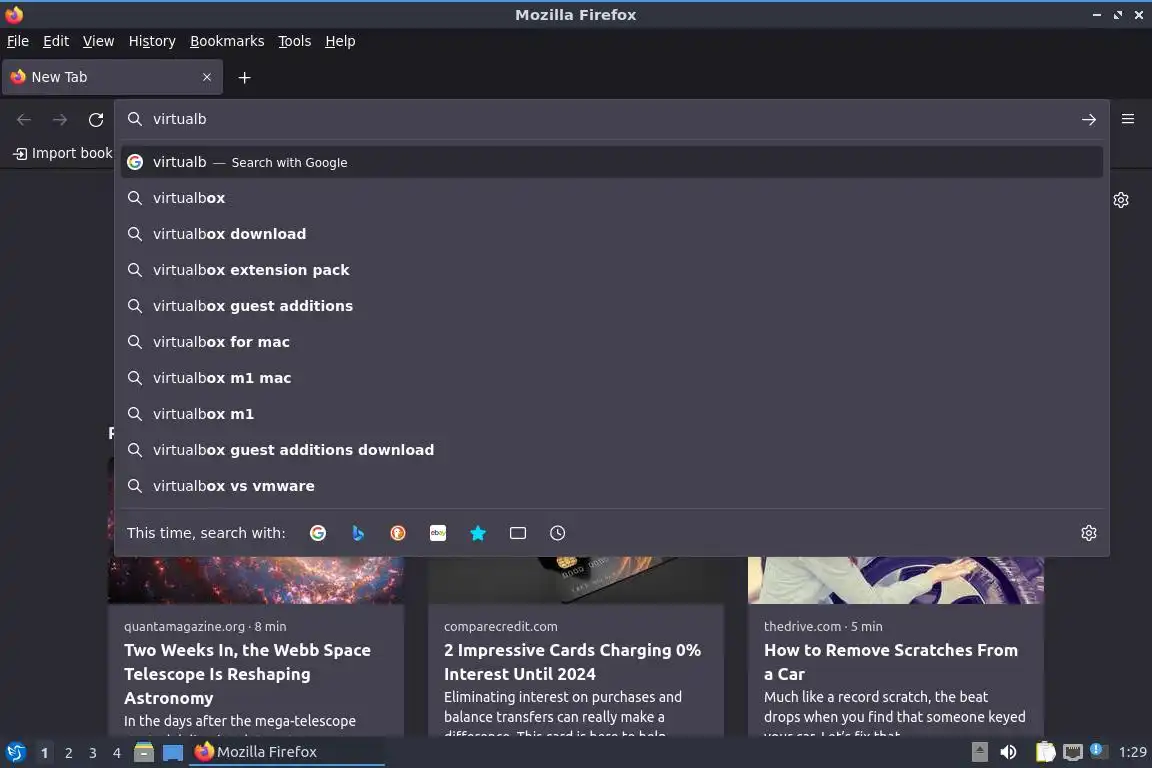Select 'virtualbox extension pack' suggestion

[x=611, y=270]
